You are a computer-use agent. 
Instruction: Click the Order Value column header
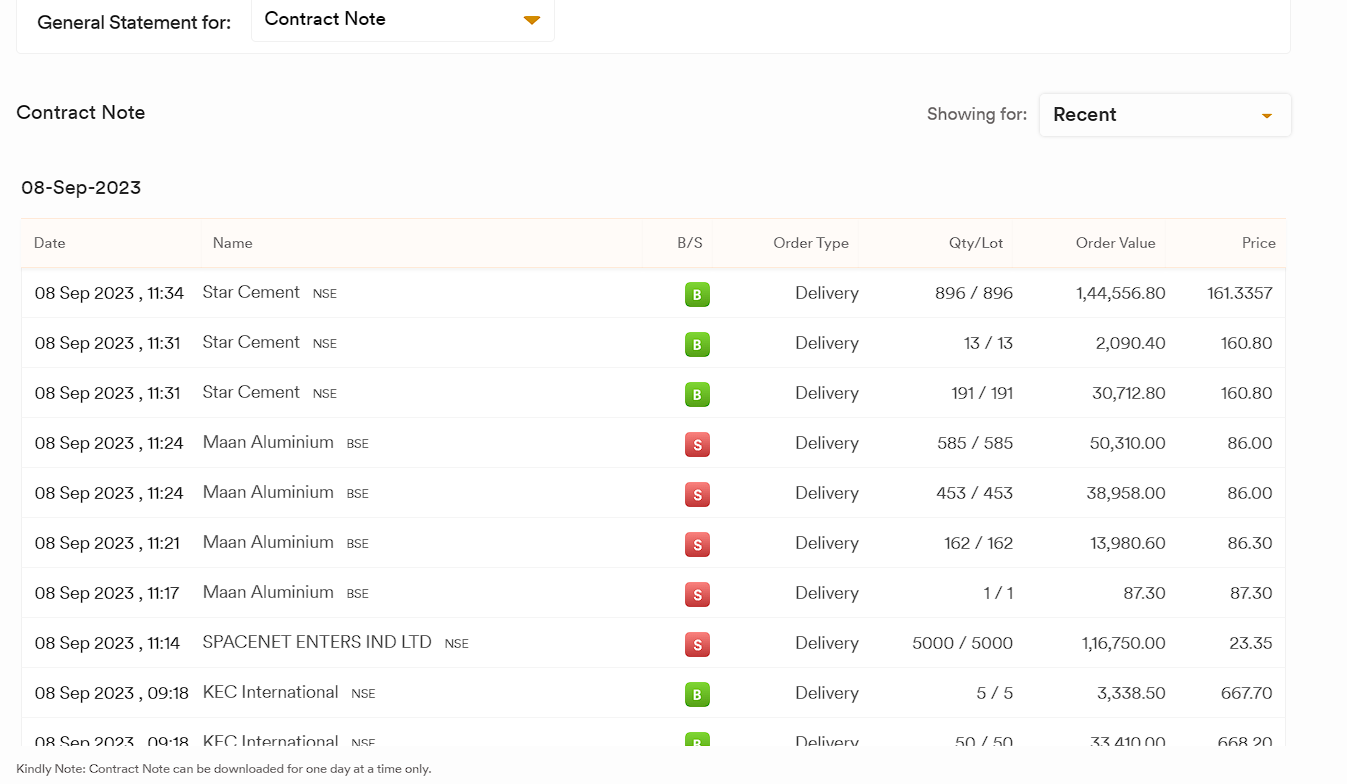tap(1115, 243)
